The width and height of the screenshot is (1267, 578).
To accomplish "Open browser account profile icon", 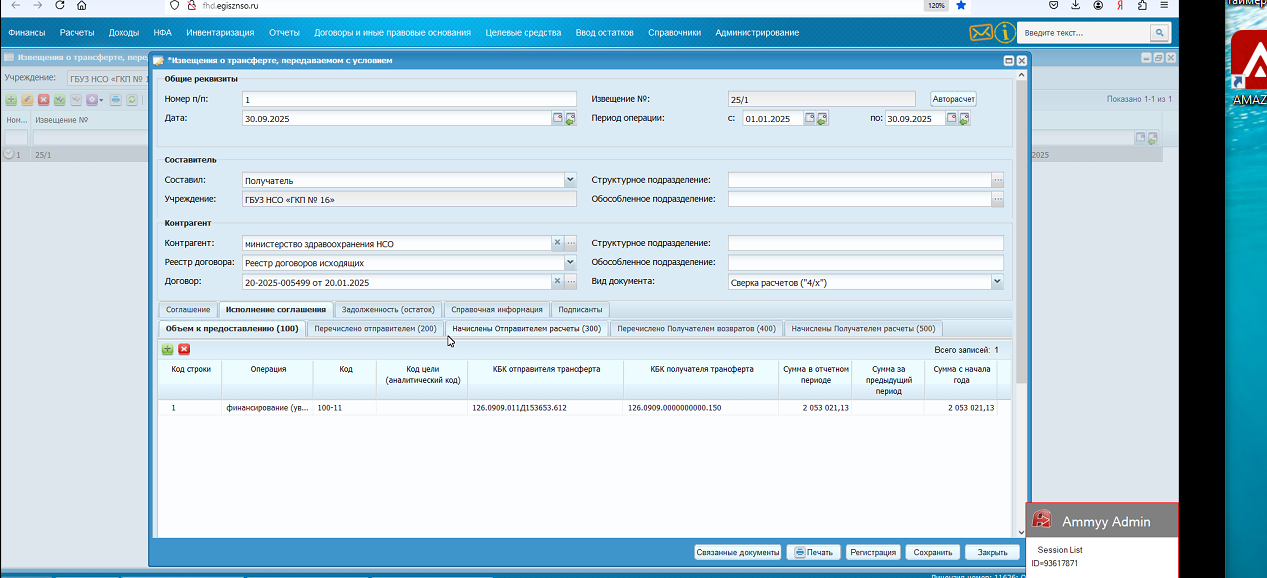I will 1098,5.
